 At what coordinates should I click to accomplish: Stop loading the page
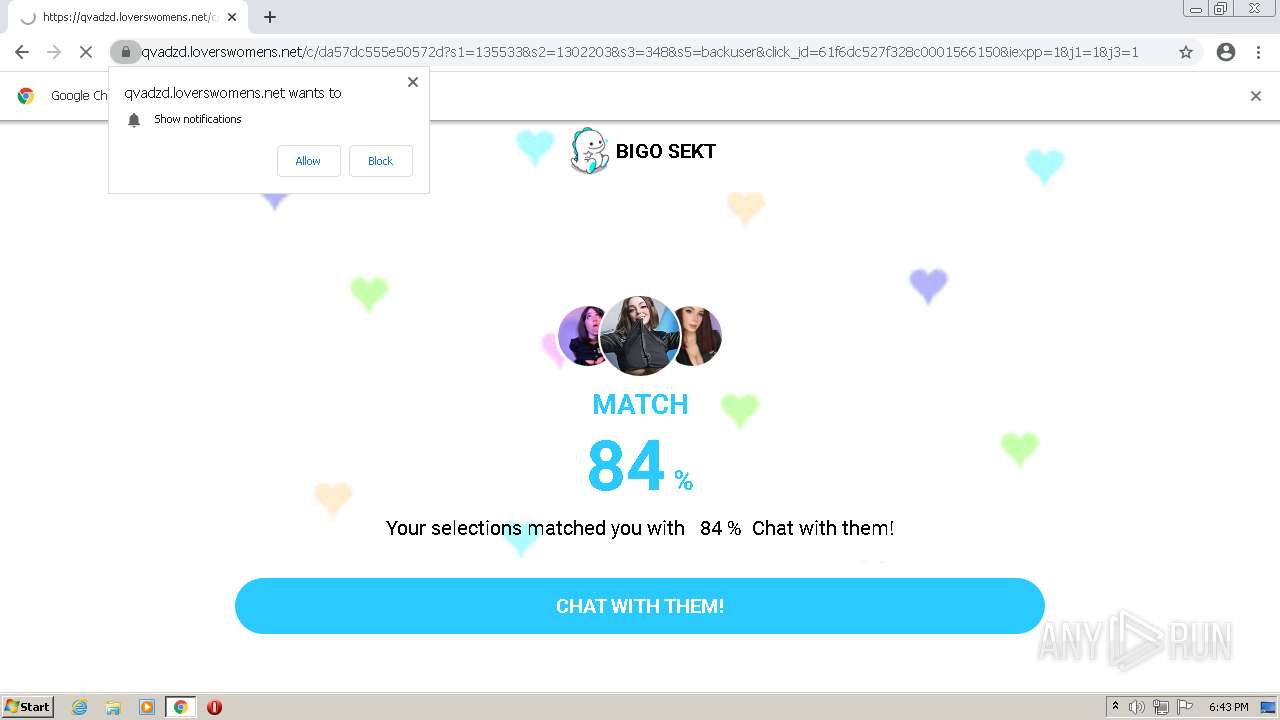[86, 52]
